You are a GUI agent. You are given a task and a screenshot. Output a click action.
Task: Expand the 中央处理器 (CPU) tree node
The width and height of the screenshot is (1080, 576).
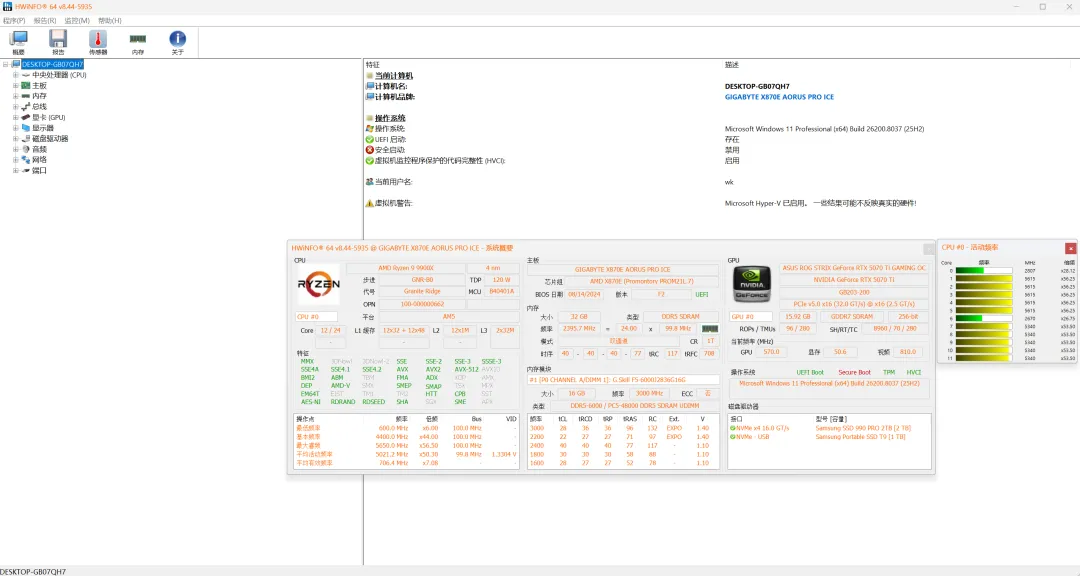15,75
